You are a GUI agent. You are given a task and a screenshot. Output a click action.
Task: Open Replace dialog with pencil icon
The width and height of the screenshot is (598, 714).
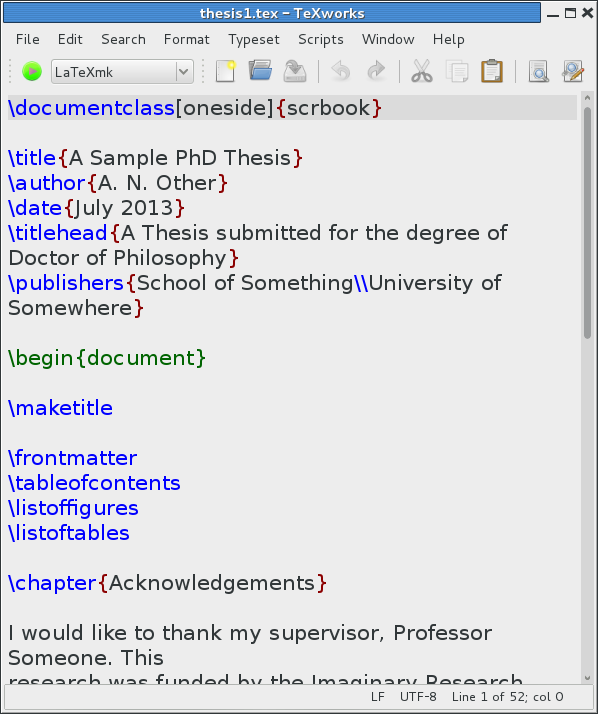(x=573, y=71)
